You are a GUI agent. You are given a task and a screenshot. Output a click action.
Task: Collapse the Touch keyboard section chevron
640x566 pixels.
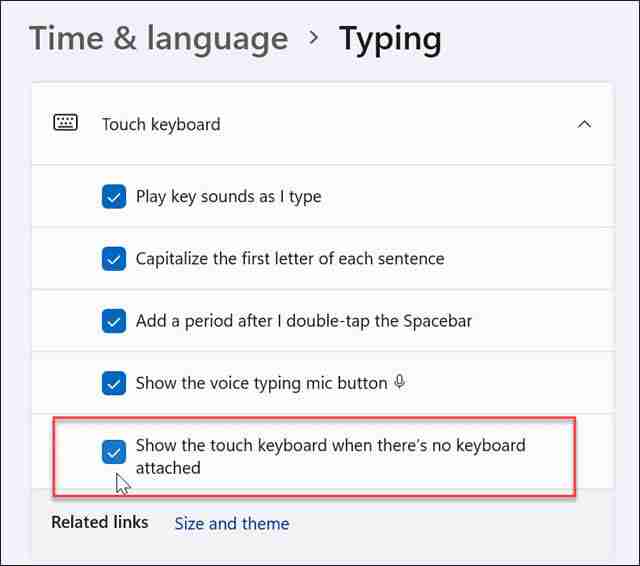(585, 124)
